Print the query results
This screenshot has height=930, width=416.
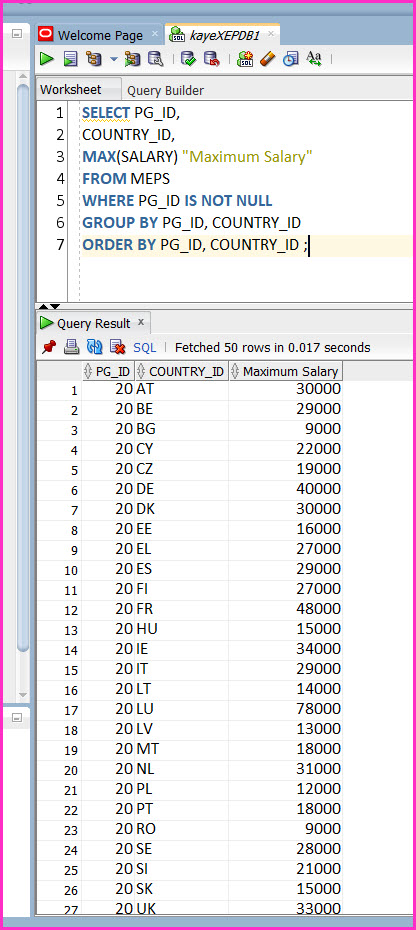click(71, 347)
